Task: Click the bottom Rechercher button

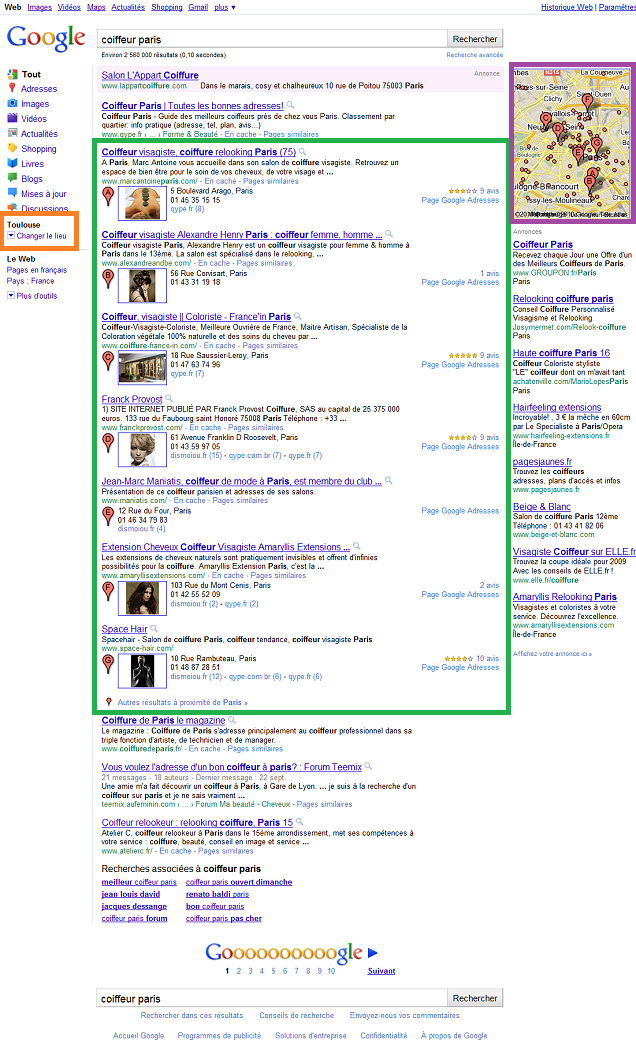Action: point(474,998)
